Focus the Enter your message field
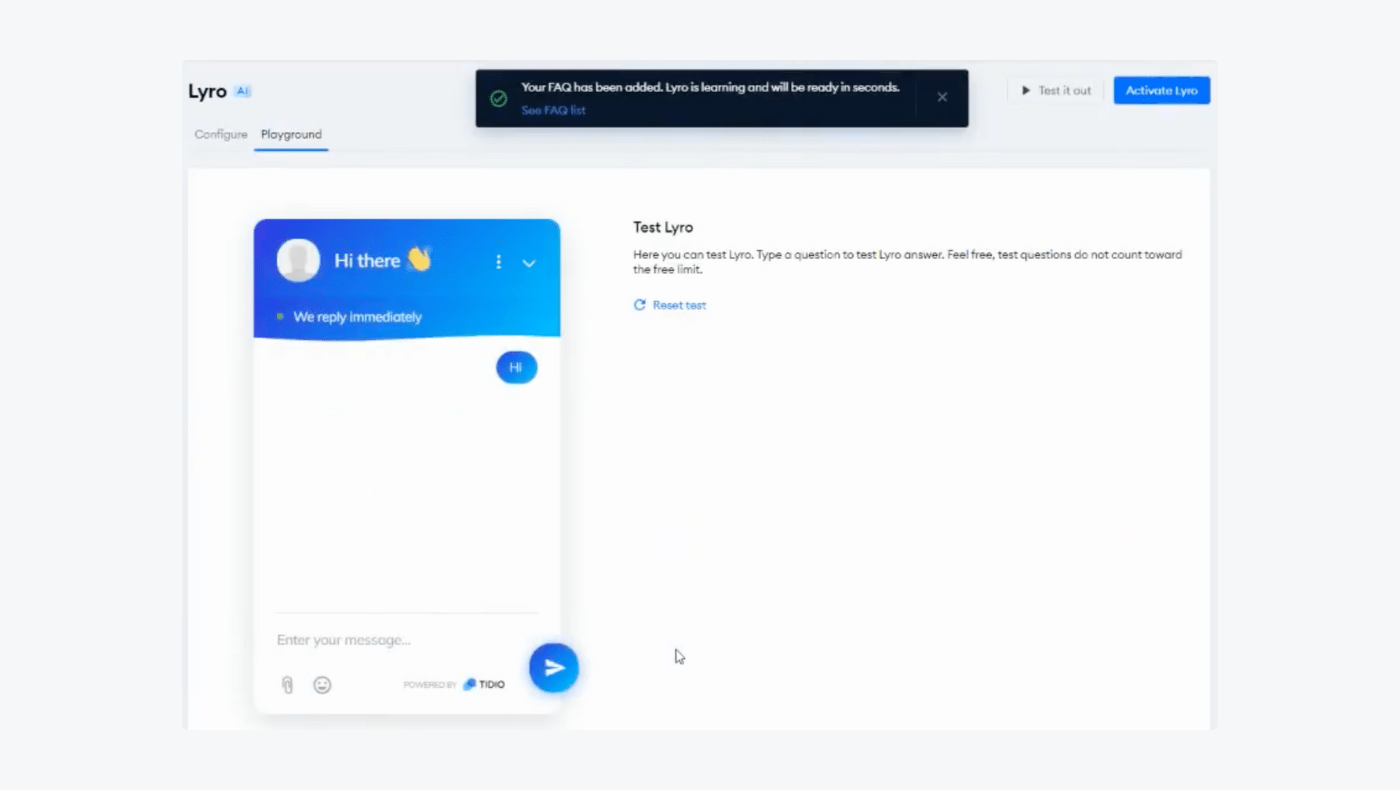The width and height of the screenshot is (1400, 790). [x=407, y=640]
